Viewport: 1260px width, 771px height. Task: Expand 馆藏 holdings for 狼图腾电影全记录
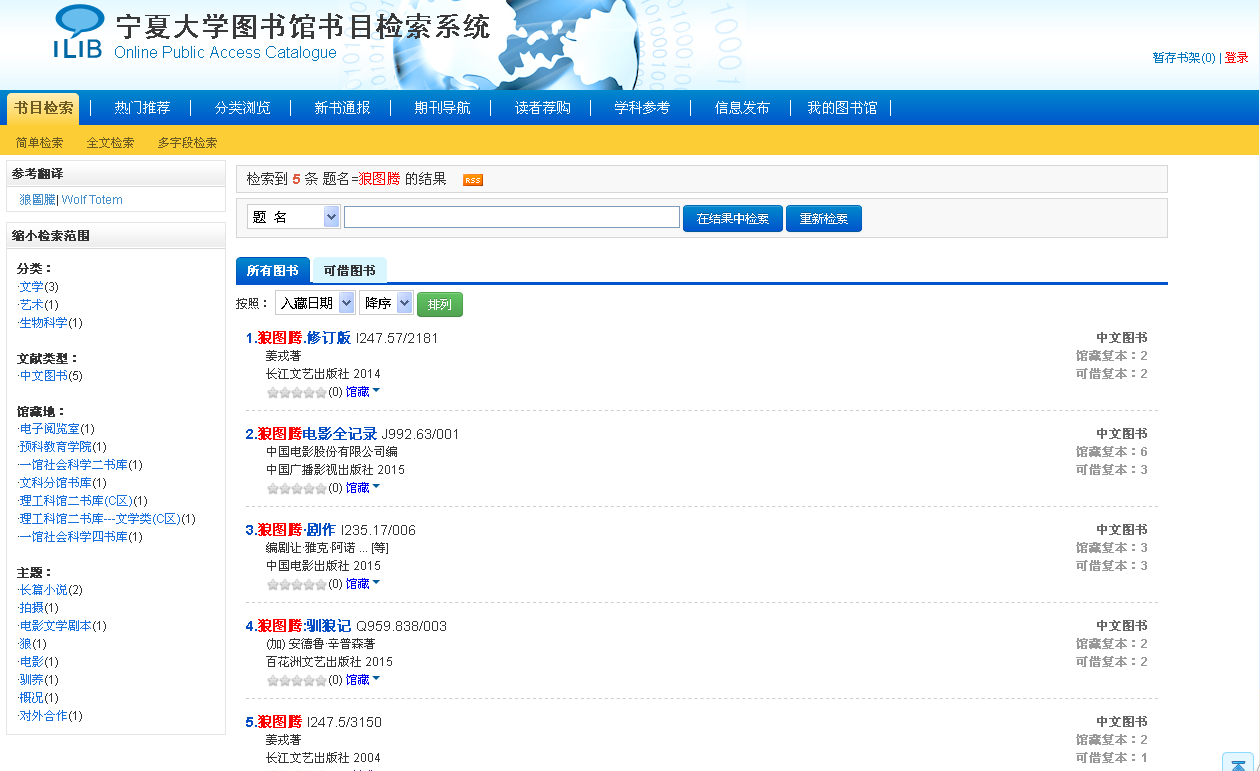tap(363, 488)
